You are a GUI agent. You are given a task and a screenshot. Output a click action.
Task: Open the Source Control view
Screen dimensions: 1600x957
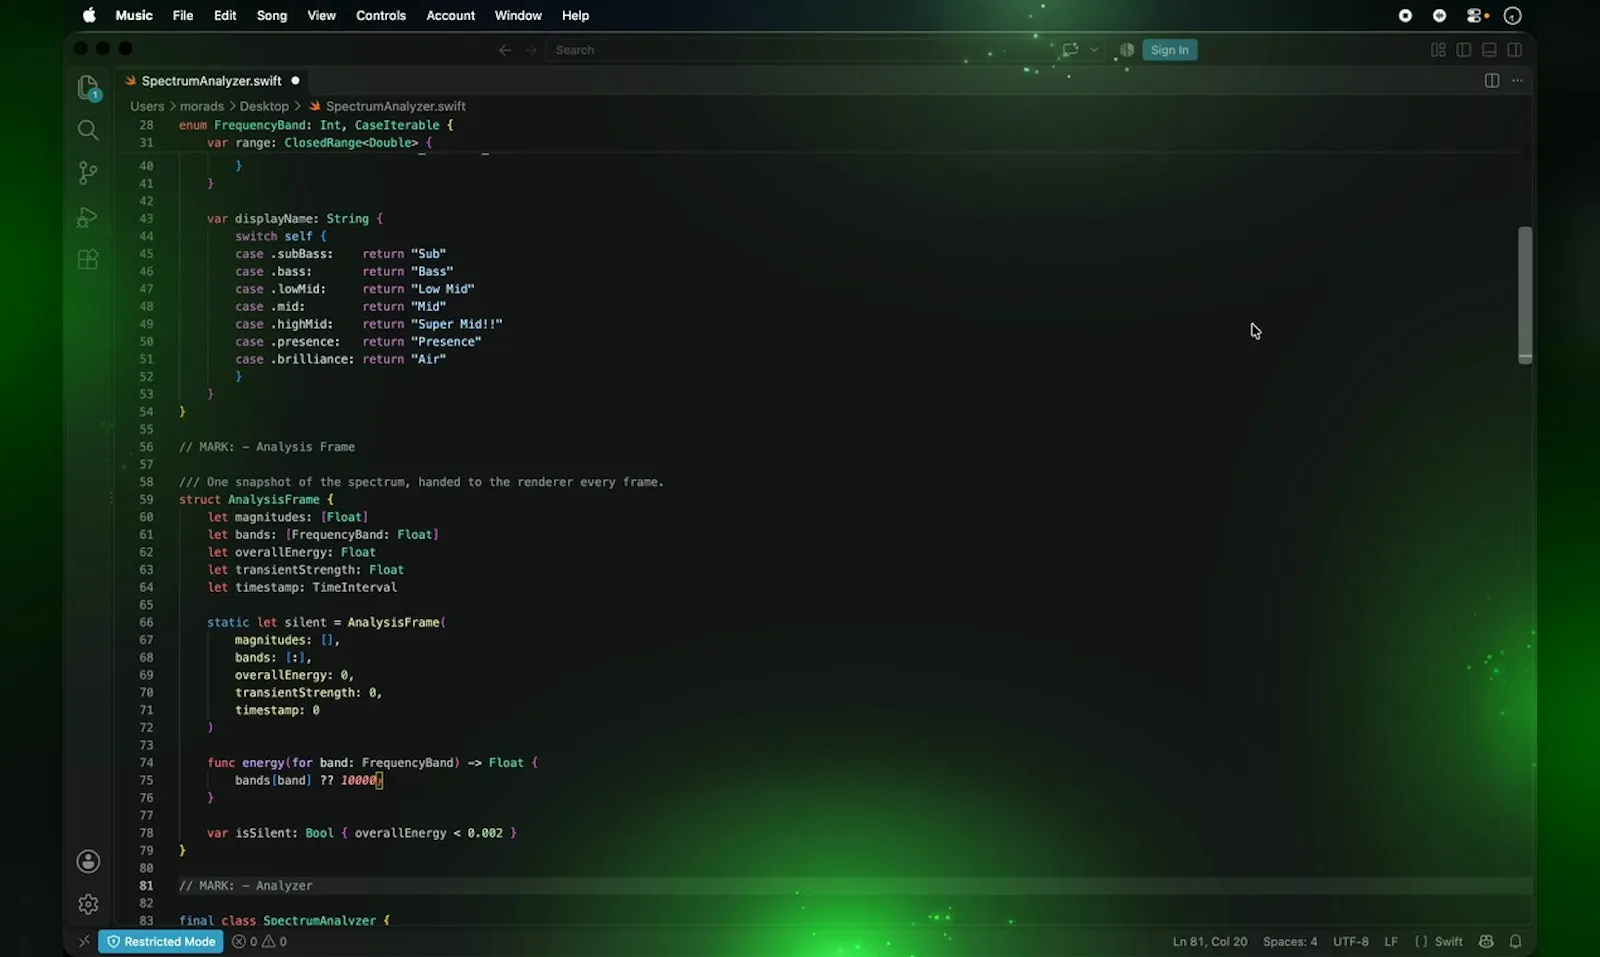(x=88, y=173)
